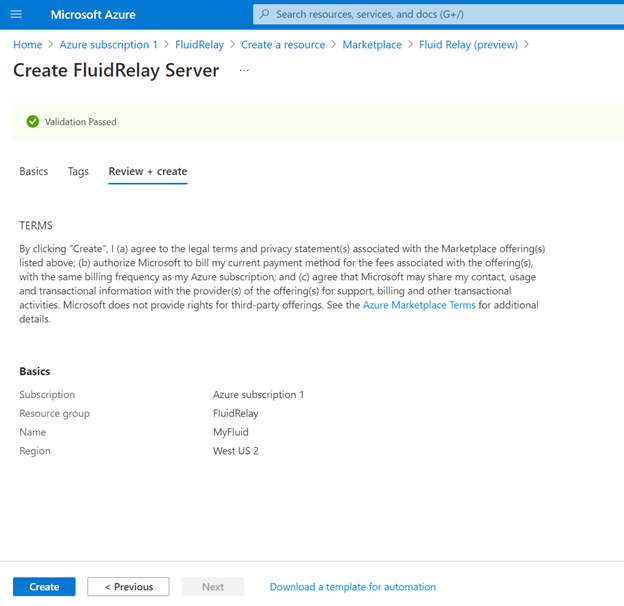Click the Azure subscription 1 value in Basics
Screen dimensions: 624x606
click(x=258, y=394)
